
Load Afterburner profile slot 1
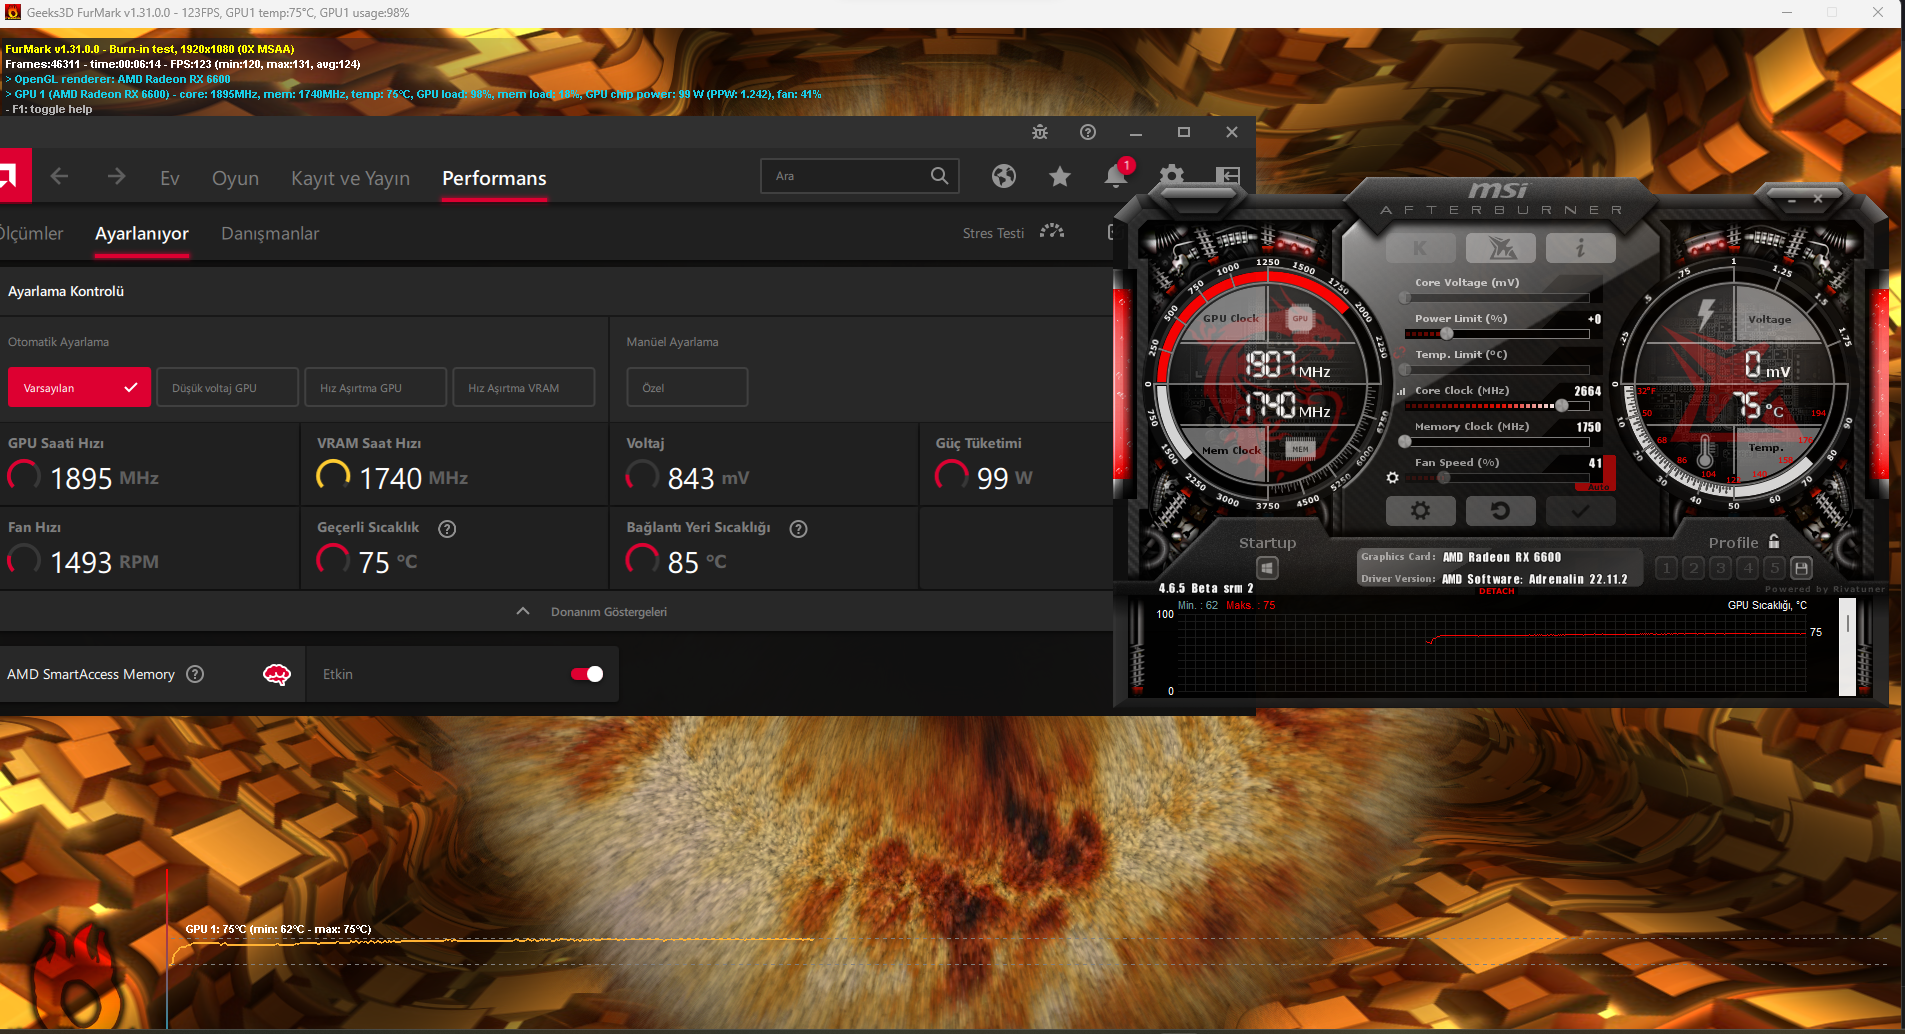pyautogui.click(x=1666, y=568)
